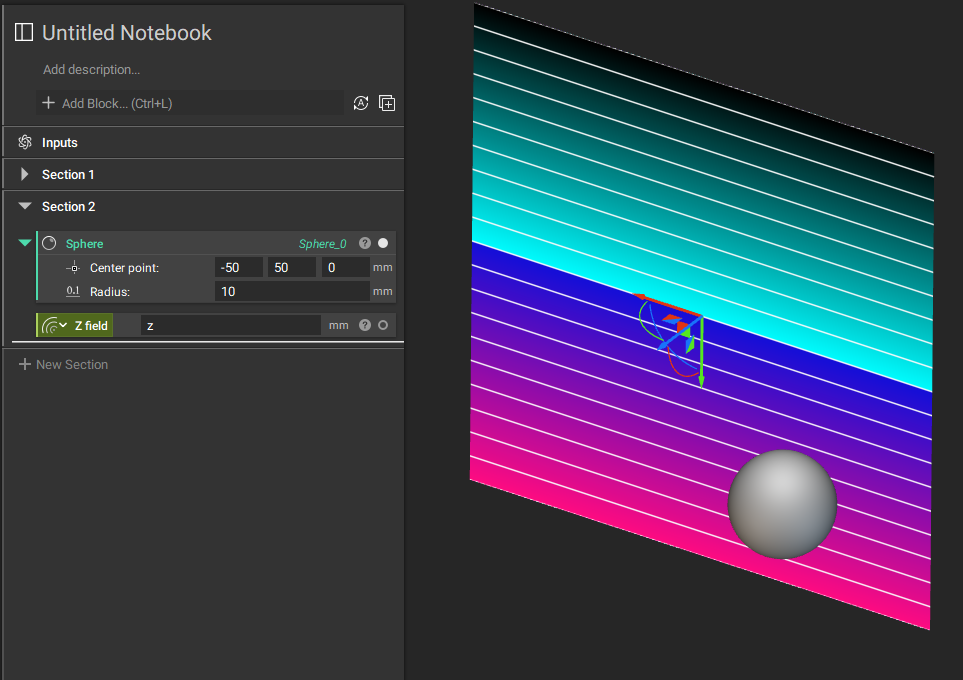Viewport: 963px width, 680px height.
Task: Click the auto-recompute icon beside Add Block
Action: (361, 103)
